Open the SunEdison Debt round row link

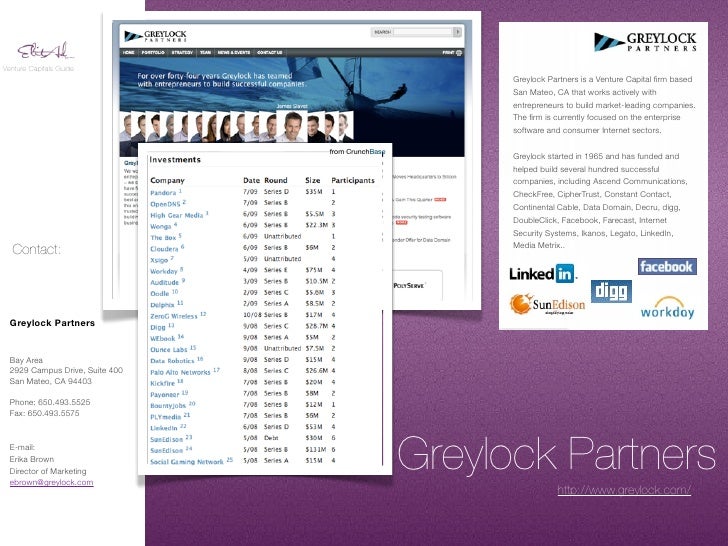pyautogui.click(x=166, y=439)
